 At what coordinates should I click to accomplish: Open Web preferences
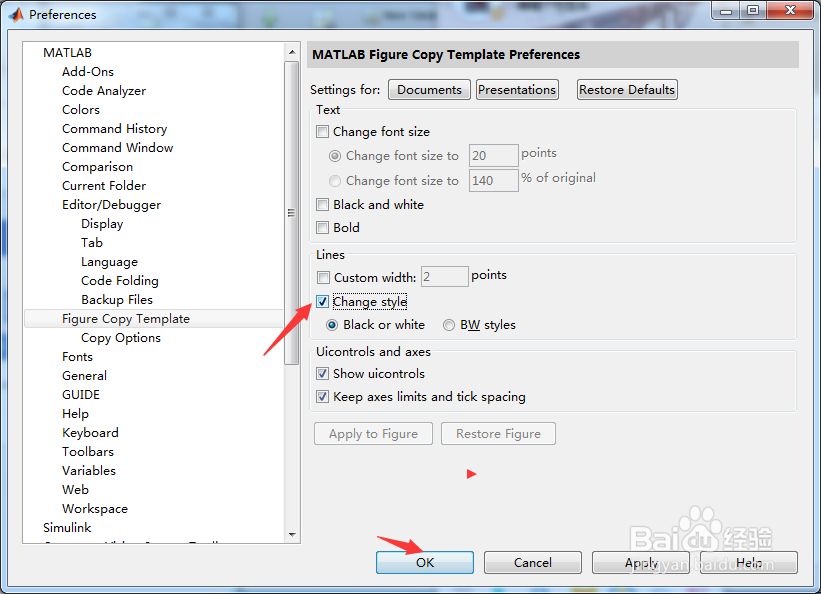[75, 490]
